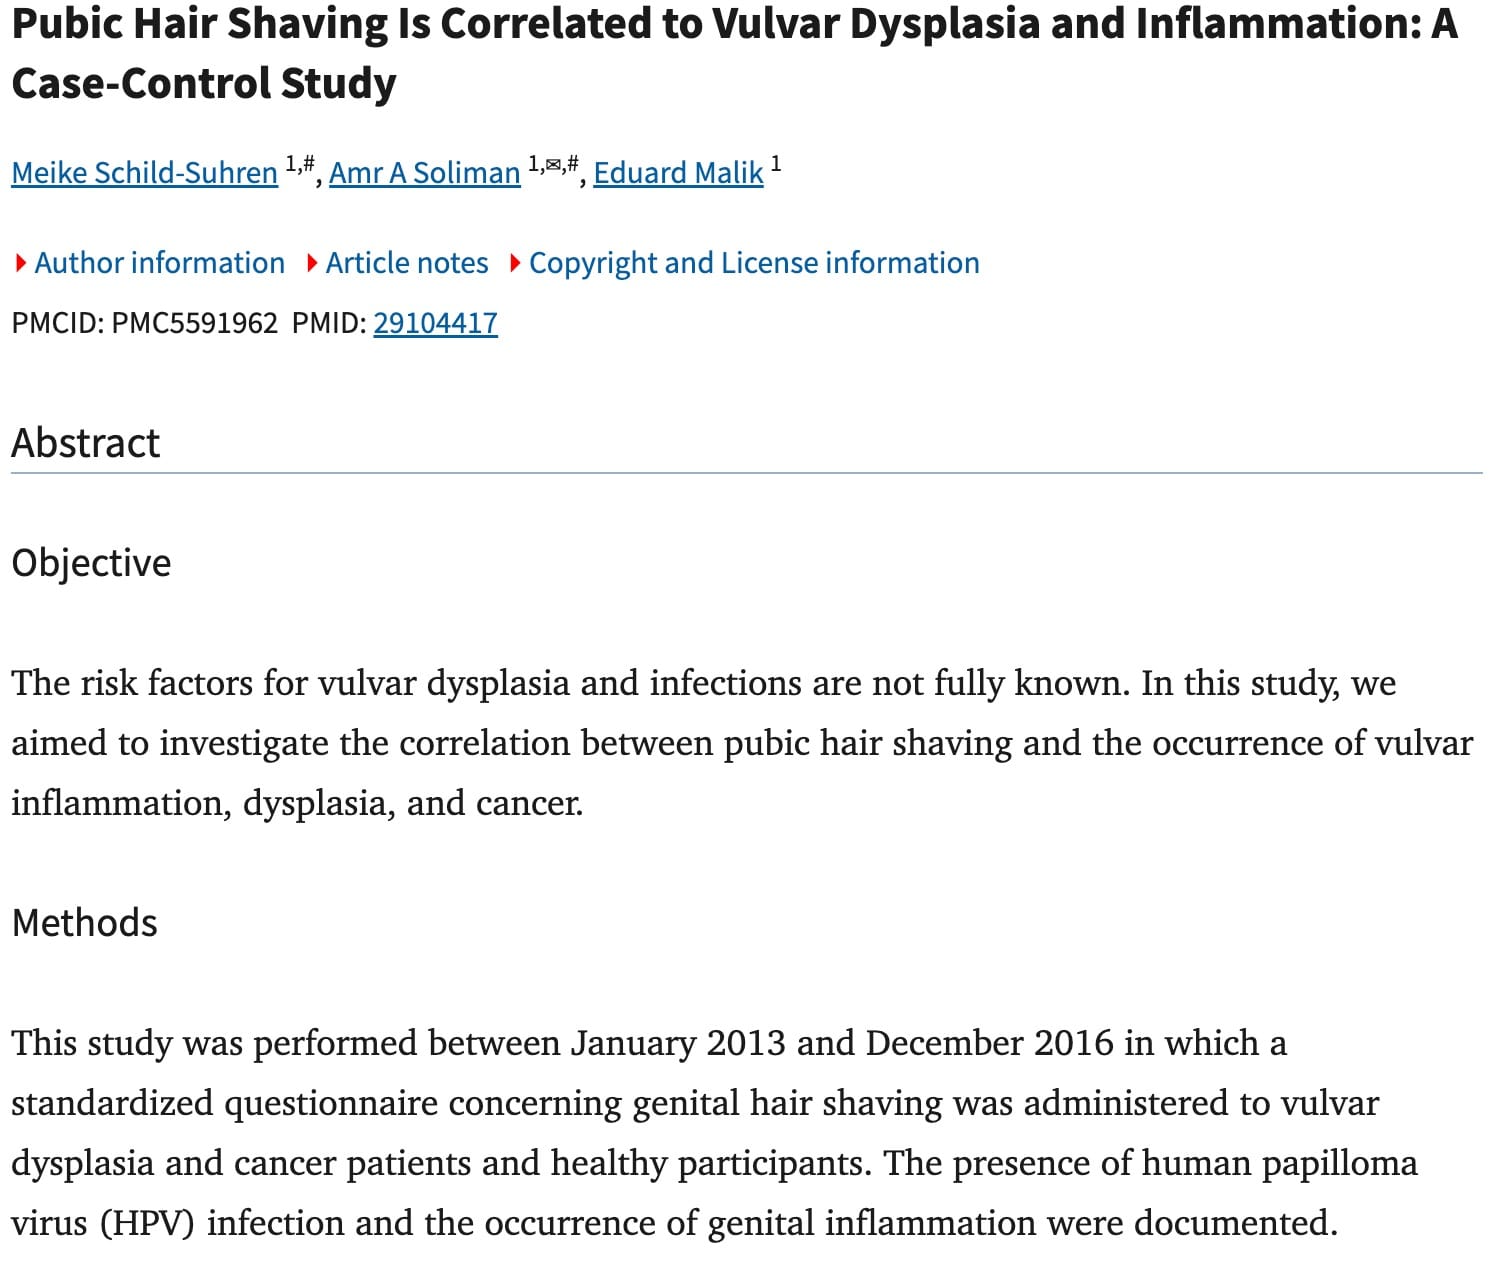The width and height of the screenshot is (1500, 1274).
Task: Click the Abstract section heading
Action: tap(86, 443)
